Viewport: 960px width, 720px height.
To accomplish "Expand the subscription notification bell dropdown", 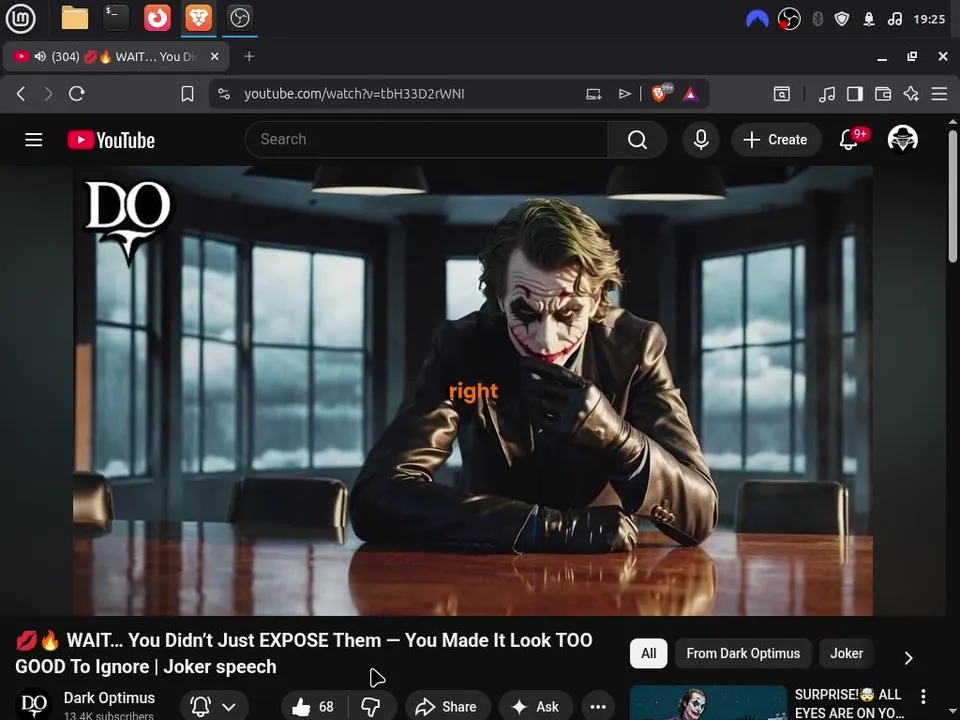I will click(x=214, y=707).
